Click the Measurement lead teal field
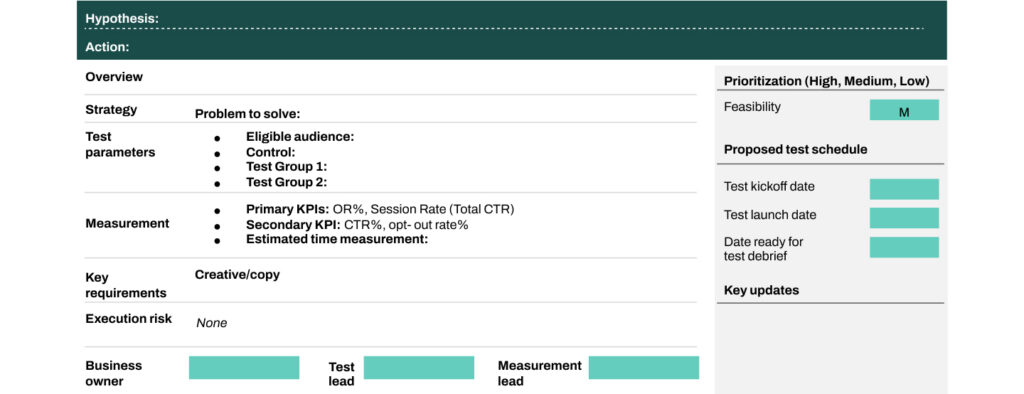This screenshot has width=1024, height=394. (x=643, y=367)
